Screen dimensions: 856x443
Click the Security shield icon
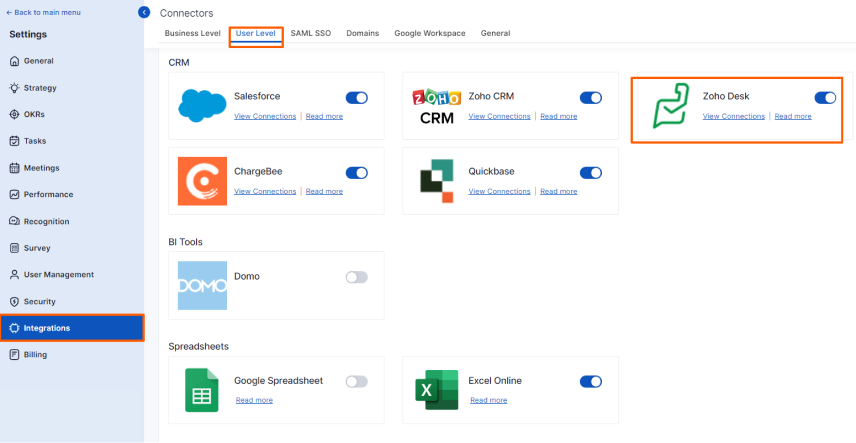(x=15, y=302)
